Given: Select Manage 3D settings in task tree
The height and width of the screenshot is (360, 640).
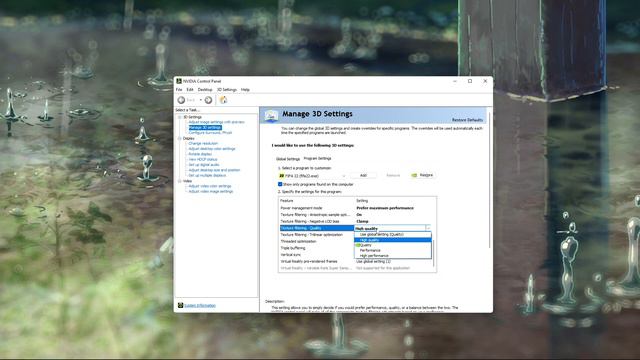Looking at the screenshot, I should click(205, 127).
